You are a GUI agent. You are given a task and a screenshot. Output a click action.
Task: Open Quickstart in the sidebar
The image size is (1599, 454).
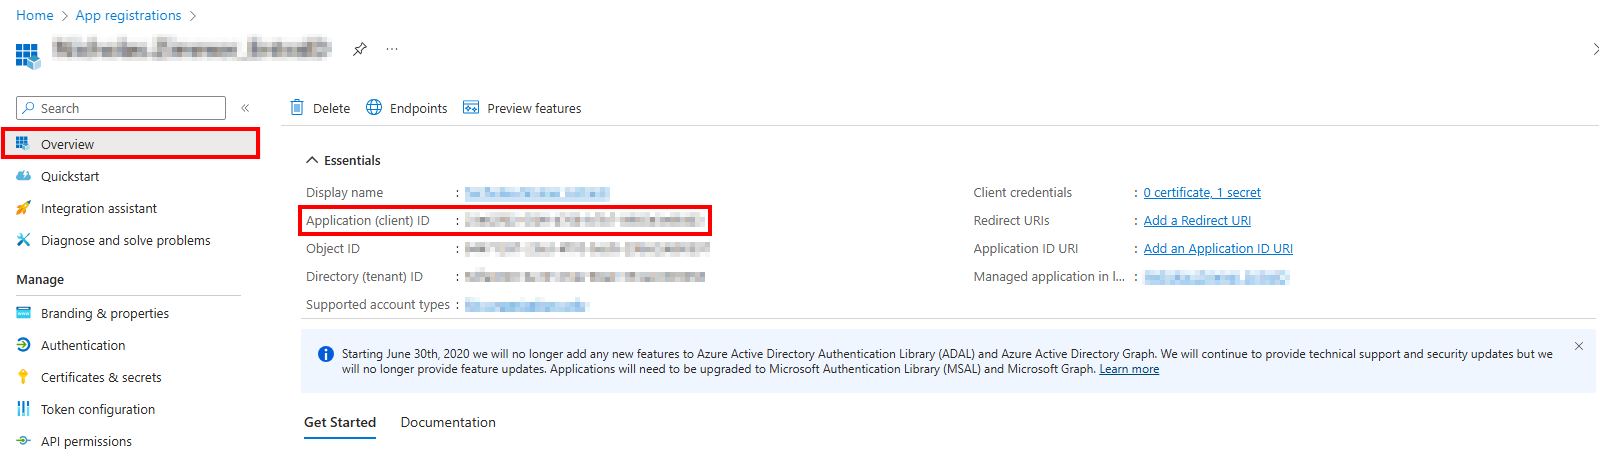tap(70, 176)
